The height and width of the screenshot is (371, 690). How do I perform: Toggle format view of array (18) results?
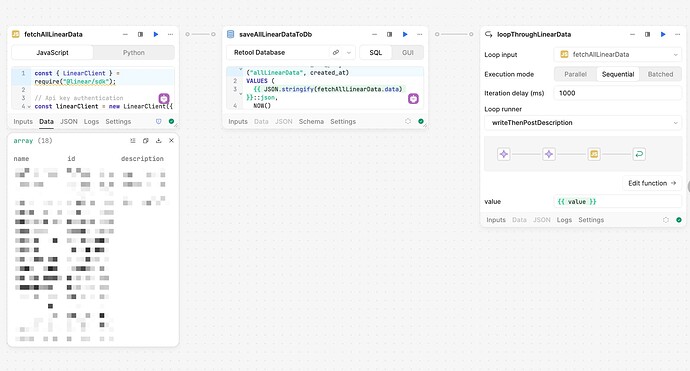click(x=132, y=141)
